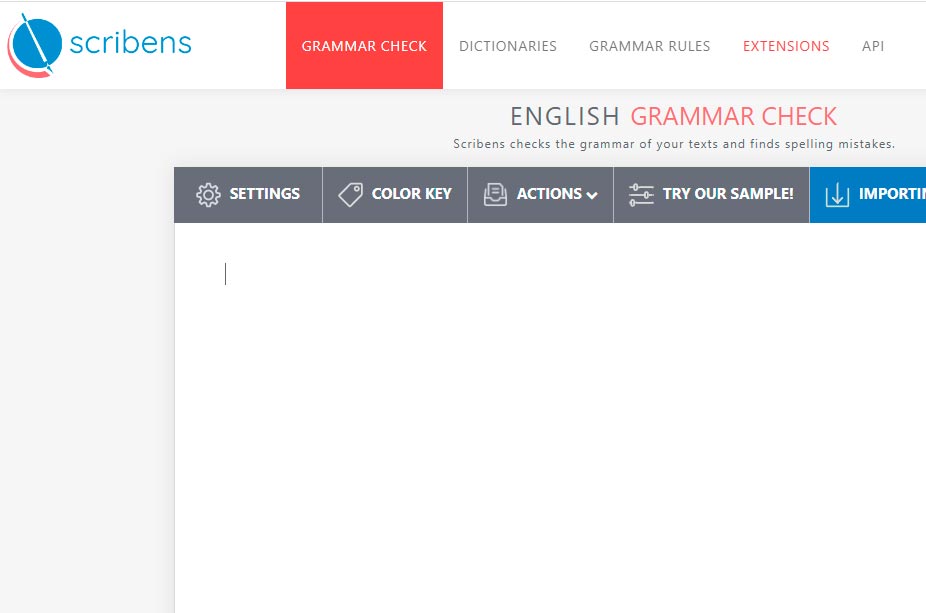This screenshot has width=926, height=613.
Task: Open the API menu item
Action: tap(872, 46)
